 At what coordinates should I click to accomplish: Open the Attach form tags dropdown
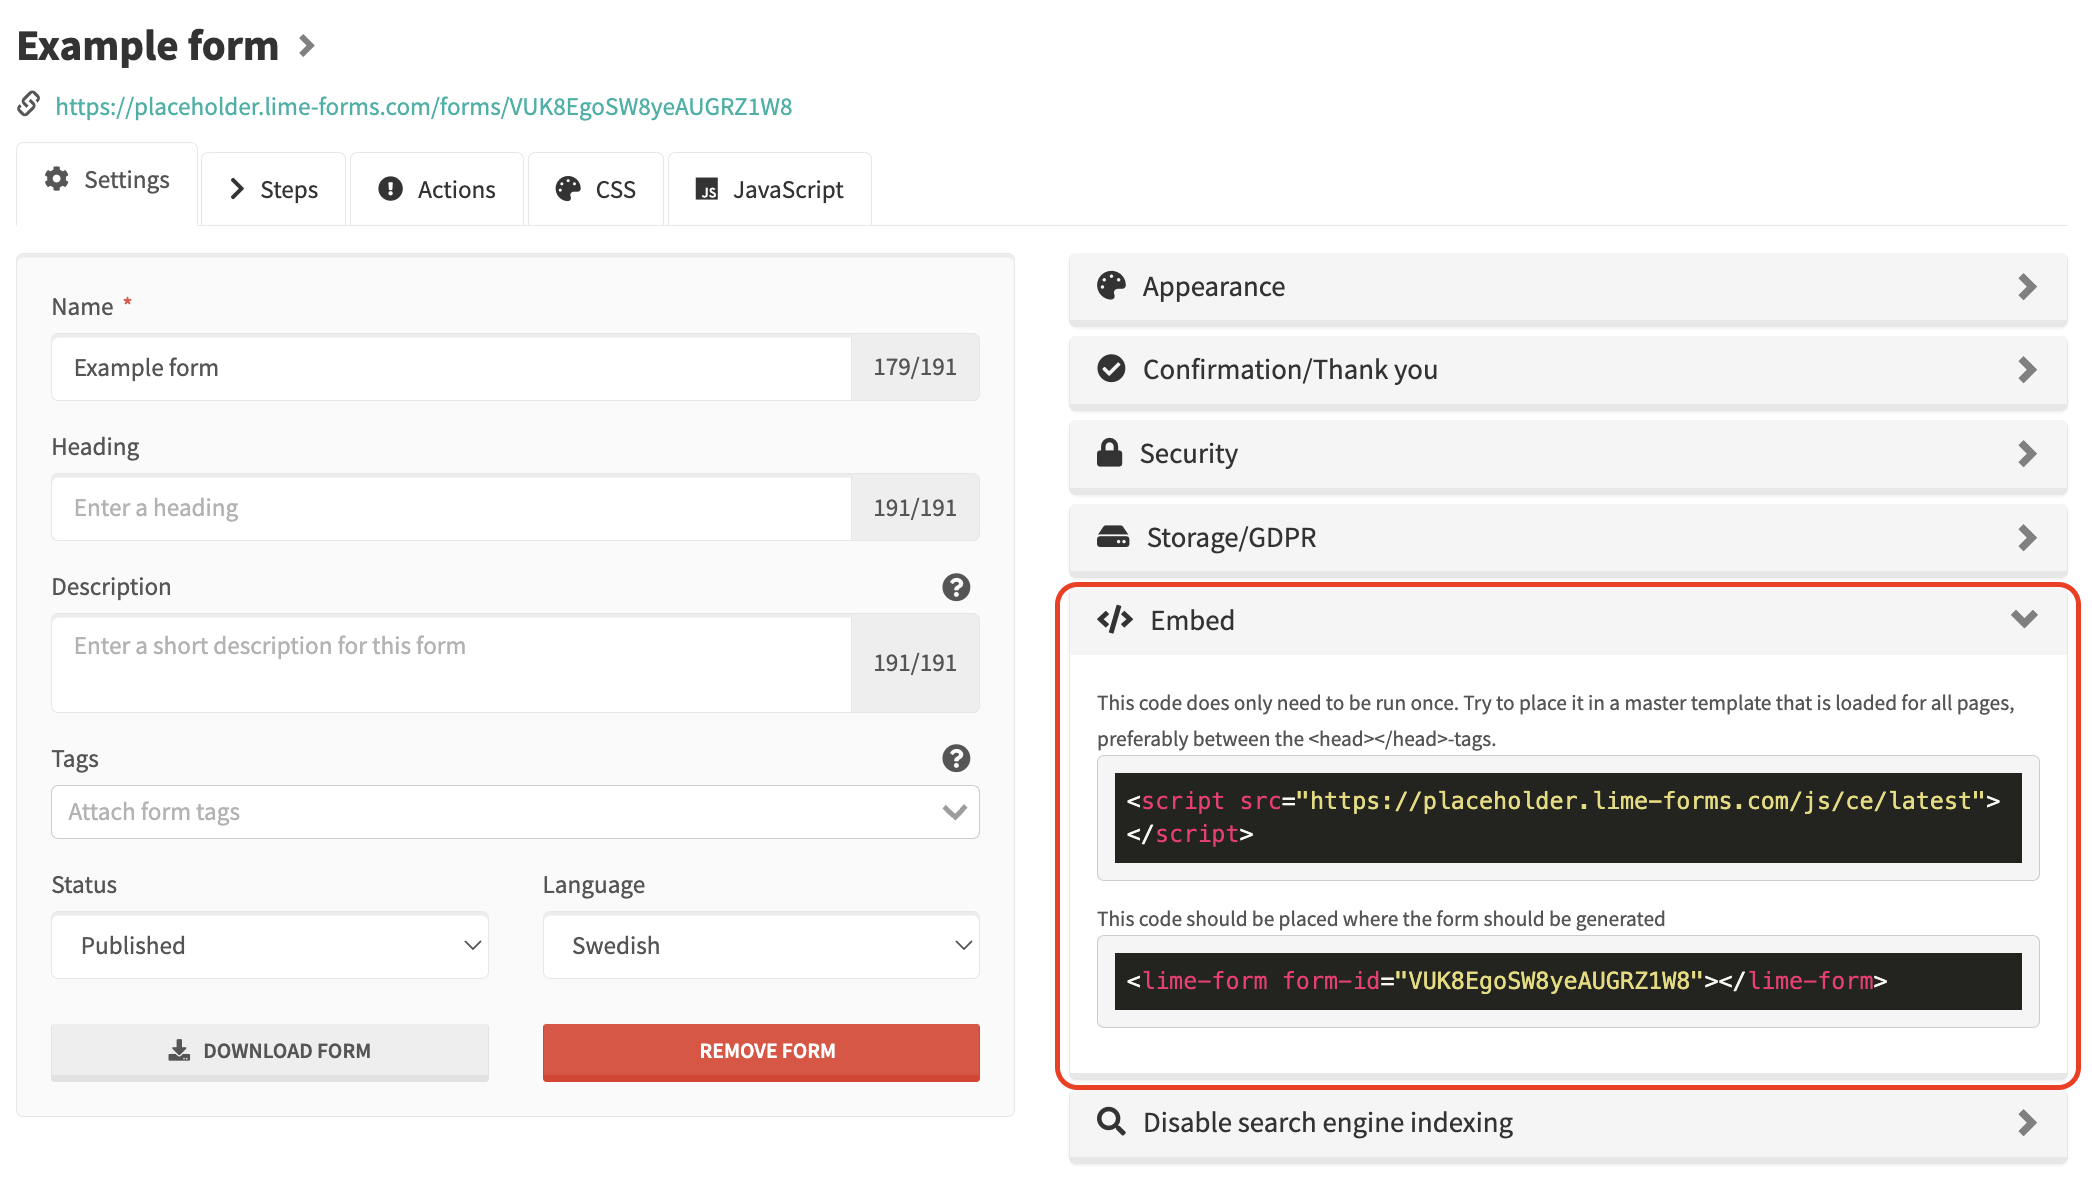click(514, 811)
